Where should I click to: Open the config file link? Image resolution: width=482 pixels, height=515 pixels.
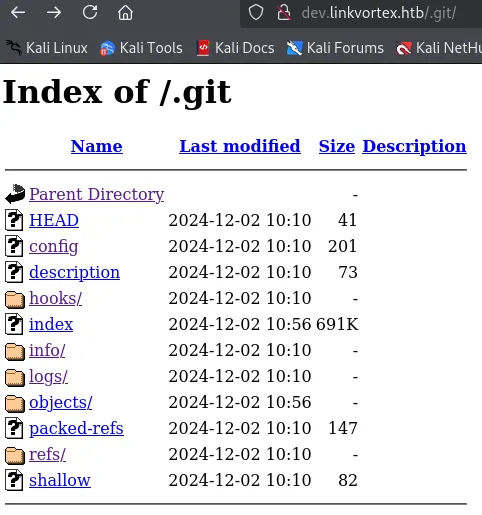click(54, 246)
